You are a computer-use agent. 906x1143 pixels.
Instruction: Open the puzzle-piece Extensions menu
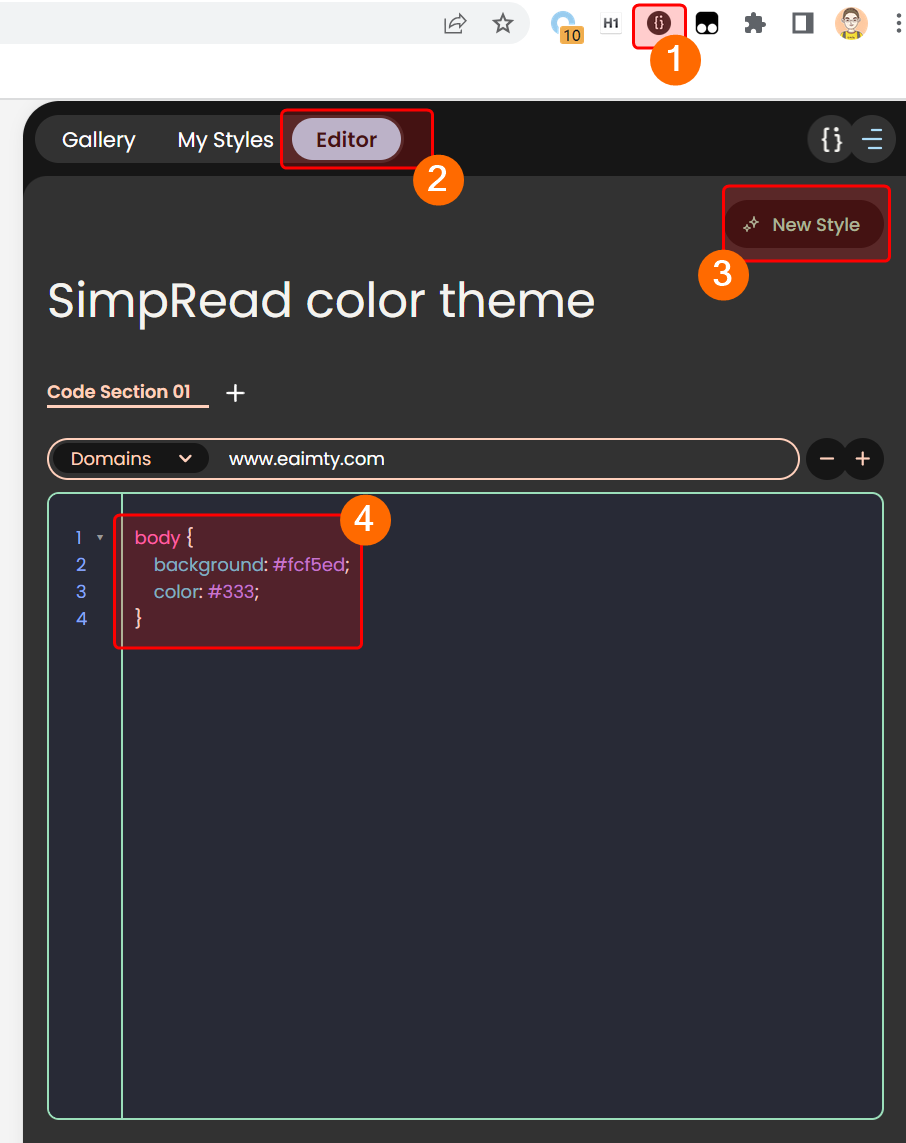pyautogui.click(x=755, y=24)
